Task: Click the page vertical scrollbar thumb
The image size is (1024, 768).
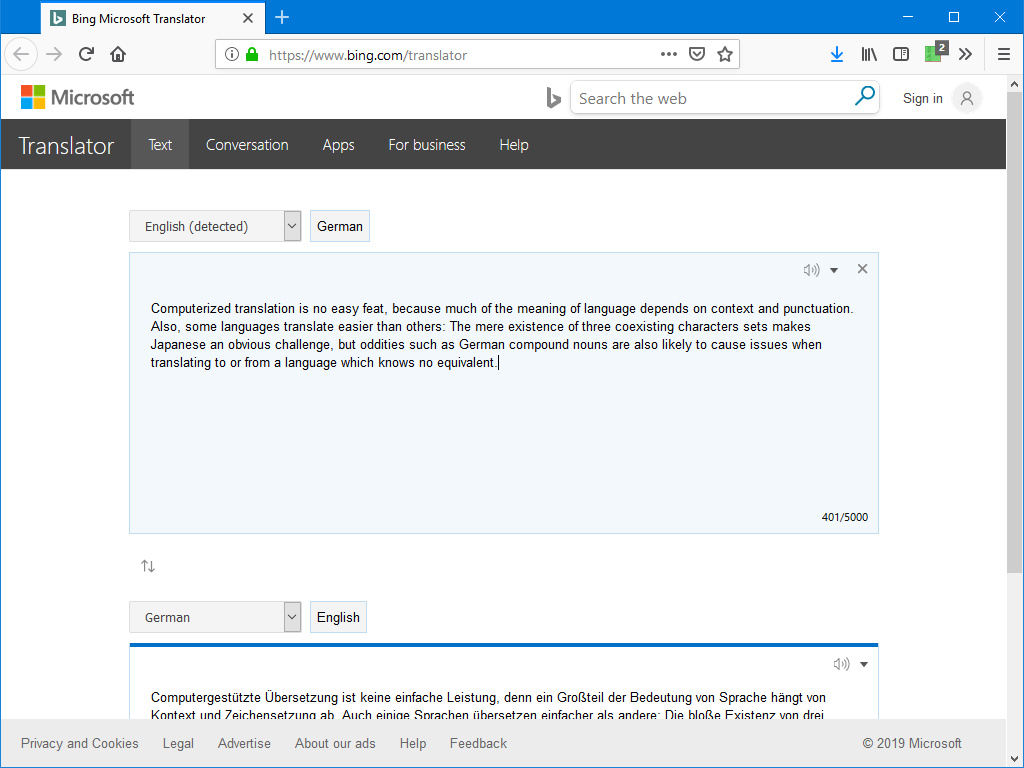Action: [x=1014, y=332]
